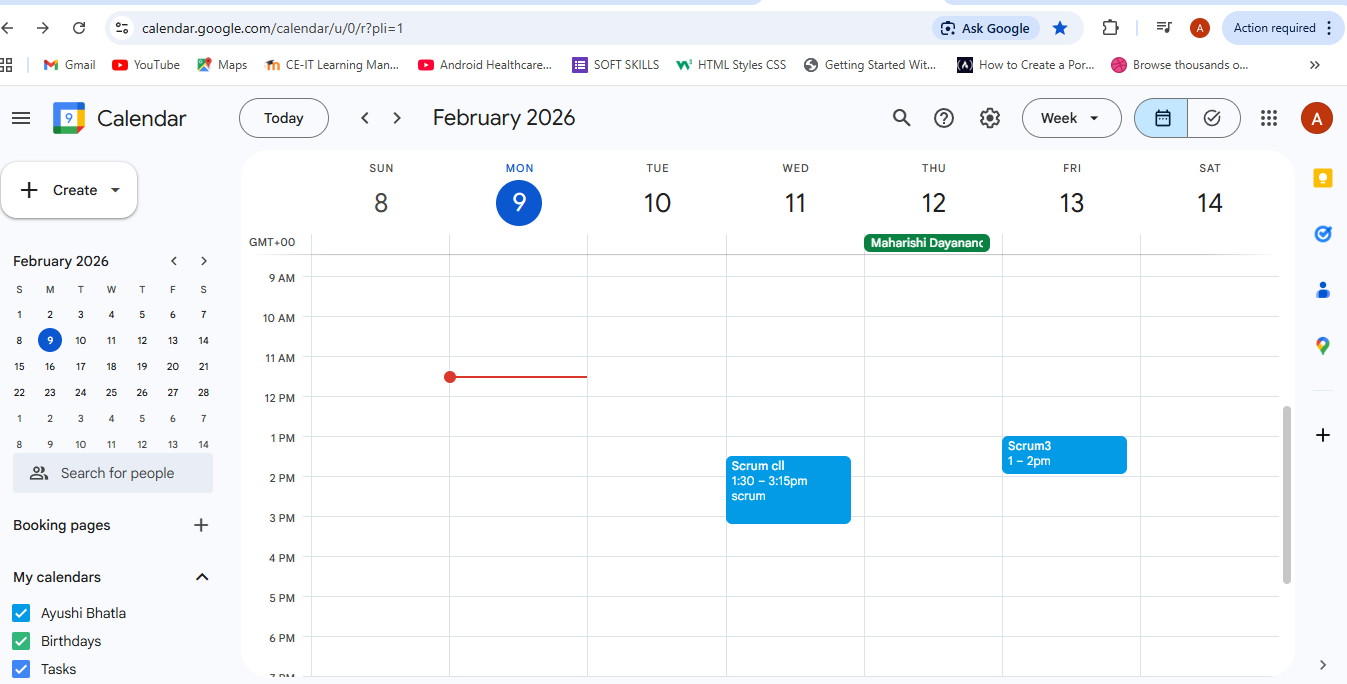
Task: Open Maharishi Dayanand all-day event
Action: [x=927, y=243]
